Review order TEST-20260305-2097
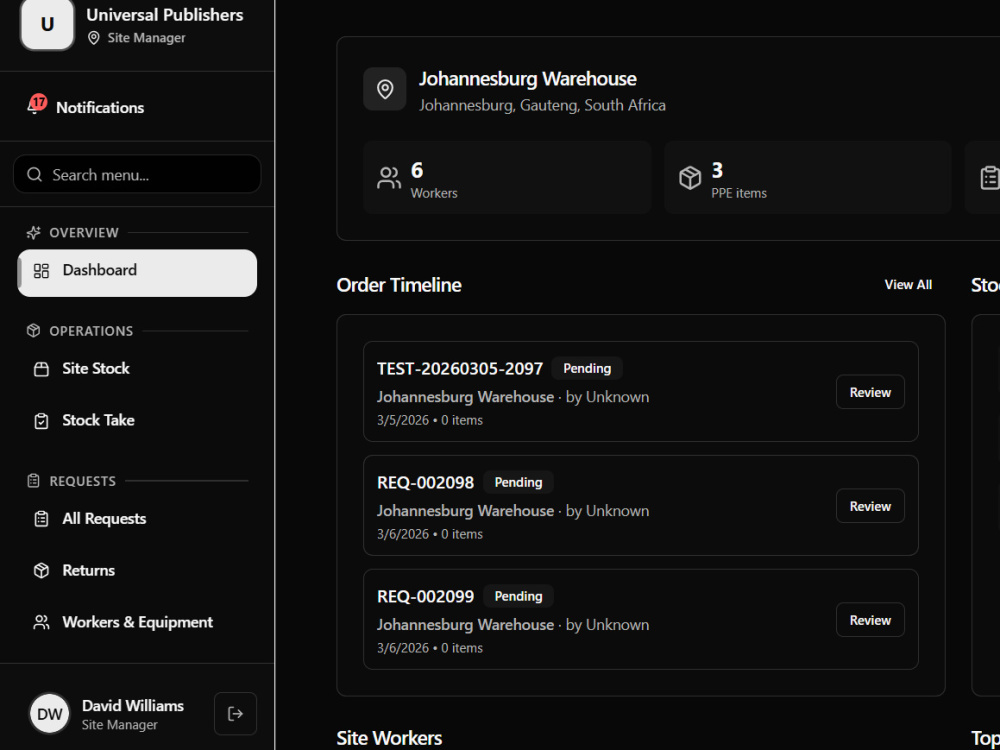 pyautogui.click(x=870, y=392)
